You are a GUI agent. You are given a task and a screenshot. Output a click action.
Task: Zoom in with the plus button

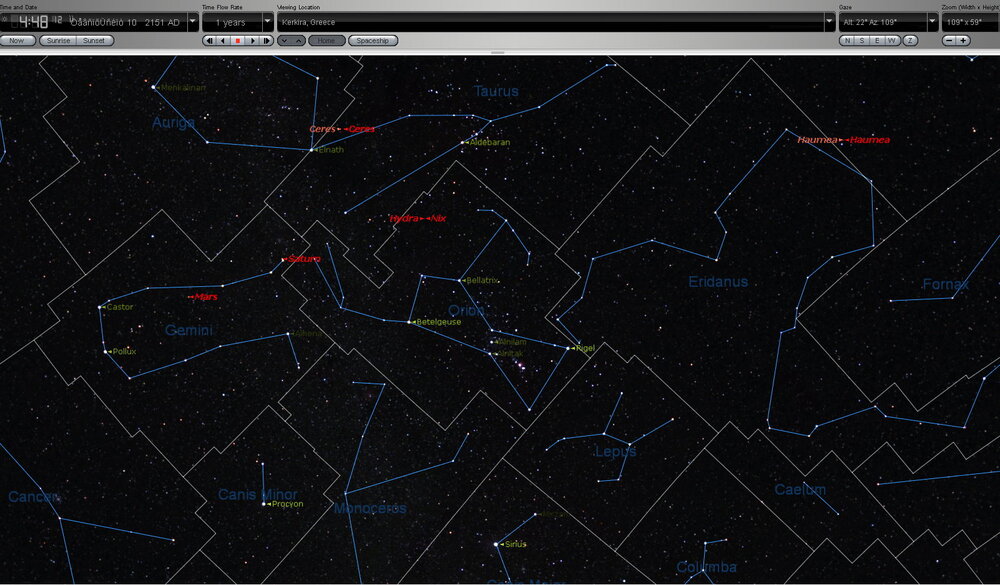(x=963, y=41)
